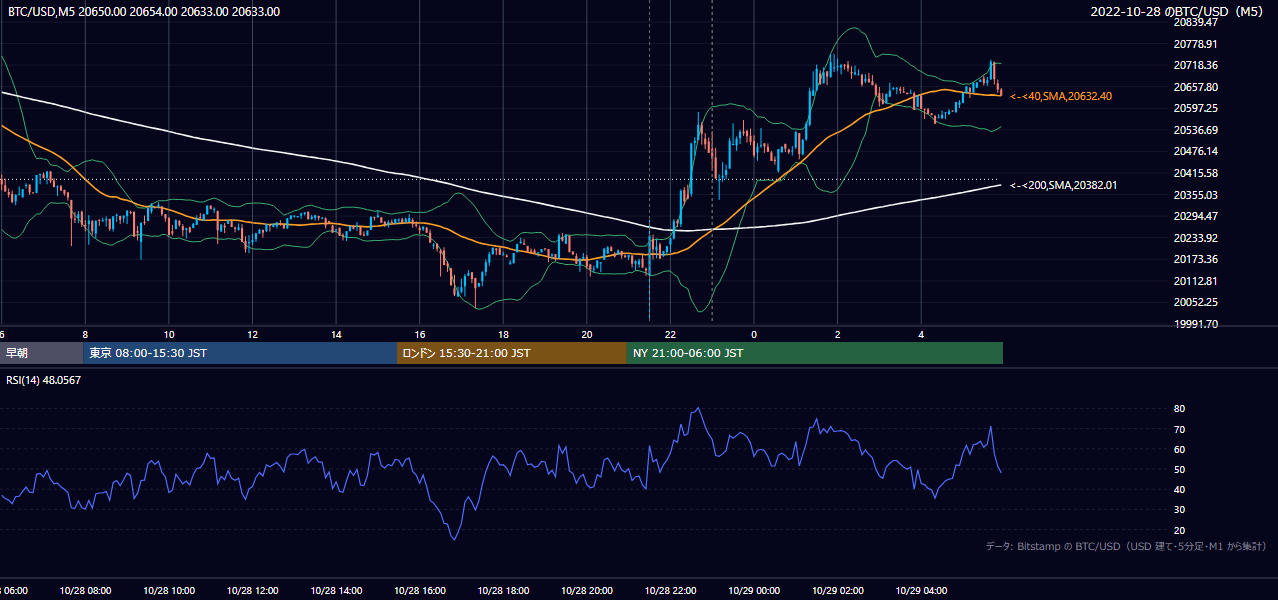Viewport: 1278px width, 600px height.
Task: Click the 10/28 18:00 date label
Action: click(504, 591)
